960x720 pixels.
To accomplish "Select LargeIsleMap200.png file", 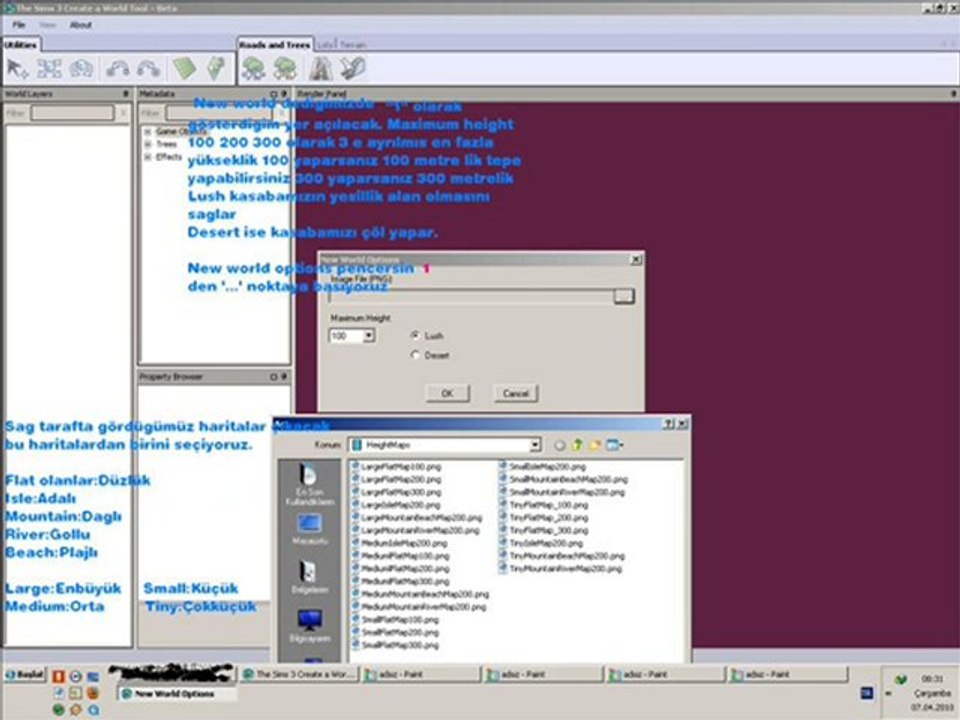I will (x=397, y=505).
